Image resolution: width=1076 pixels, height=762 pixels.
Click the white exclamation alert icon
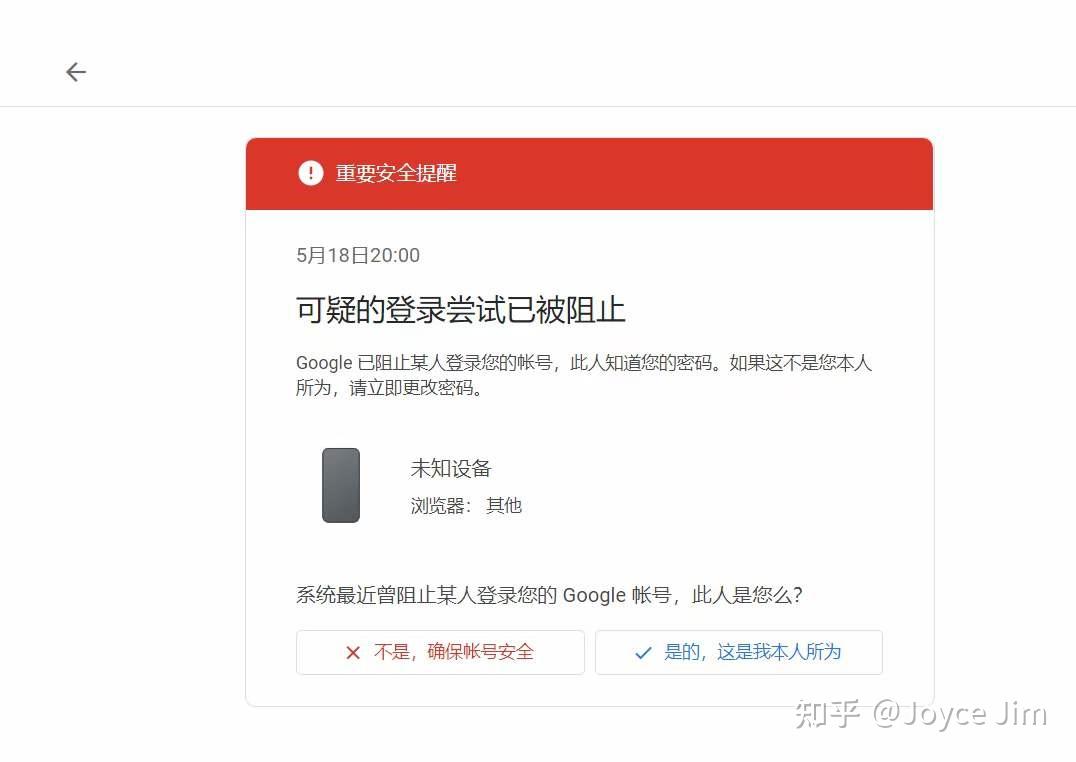(310, 172)
